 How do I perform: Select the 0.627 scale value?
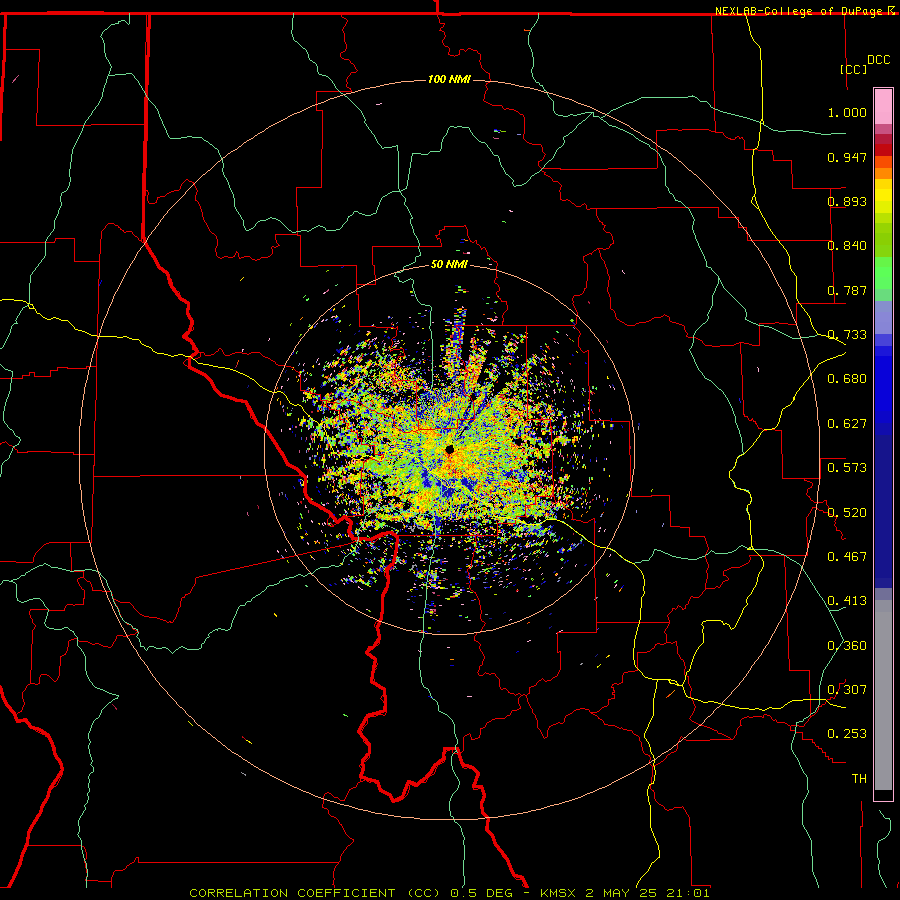tap(847, 424)
